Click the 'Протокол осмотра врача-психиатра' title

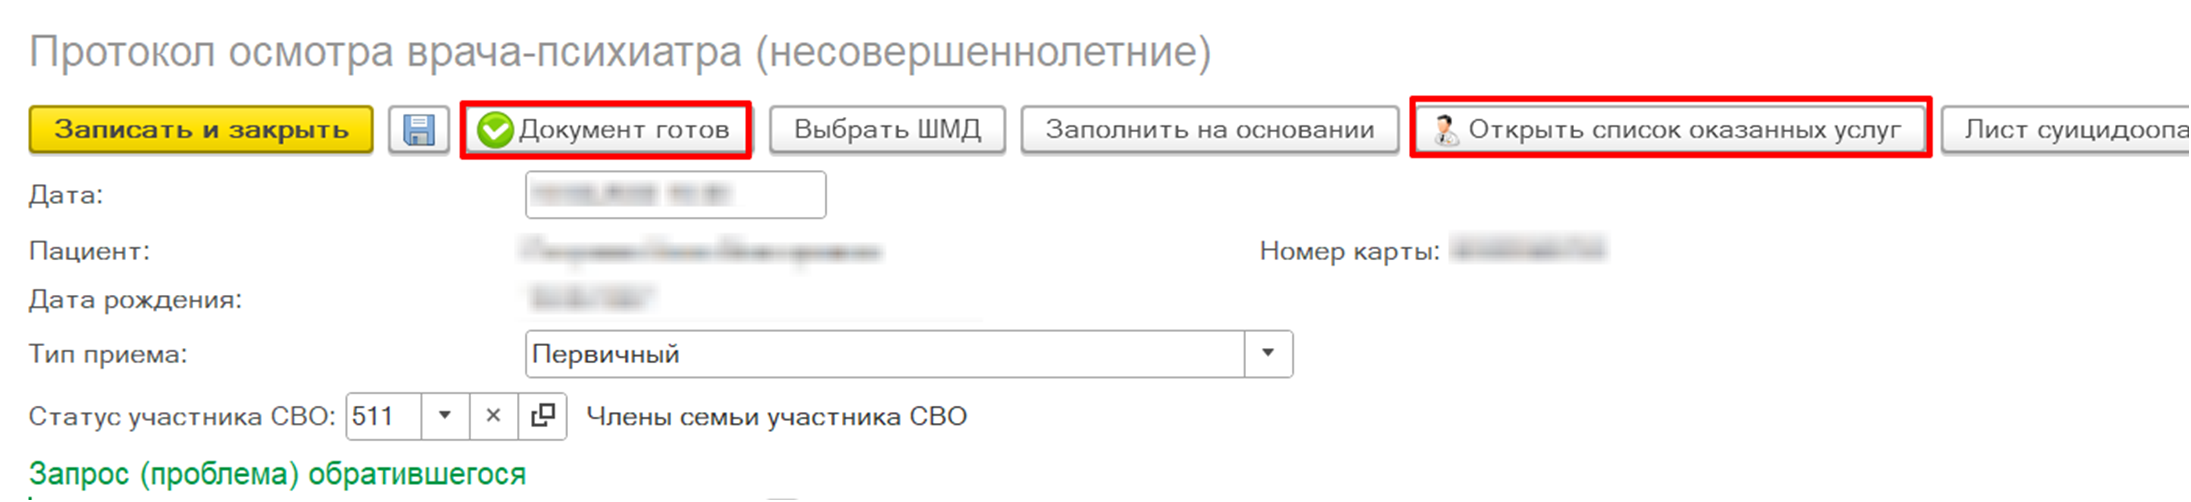(619, 52)
